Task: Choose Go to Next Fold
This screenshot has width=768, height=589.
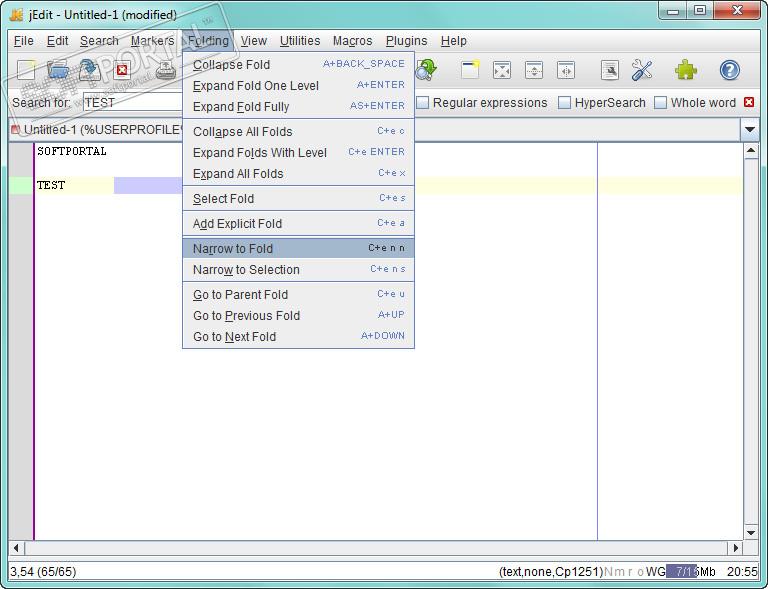Action: (x=298, y=337)
